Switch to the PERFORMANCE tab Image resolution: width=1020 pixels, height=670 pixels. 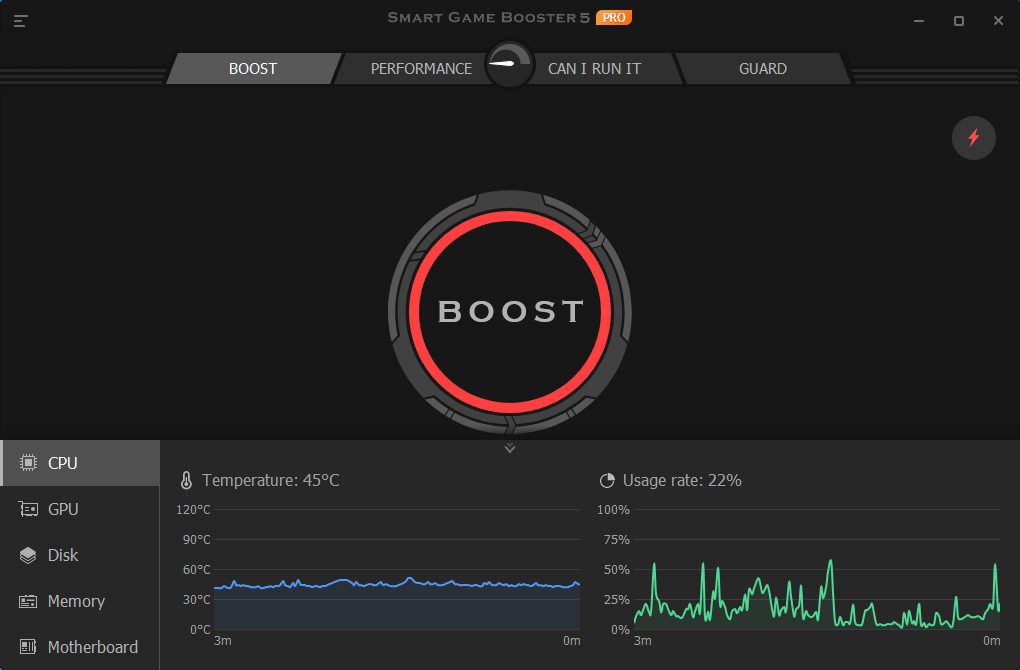(421, 68)
